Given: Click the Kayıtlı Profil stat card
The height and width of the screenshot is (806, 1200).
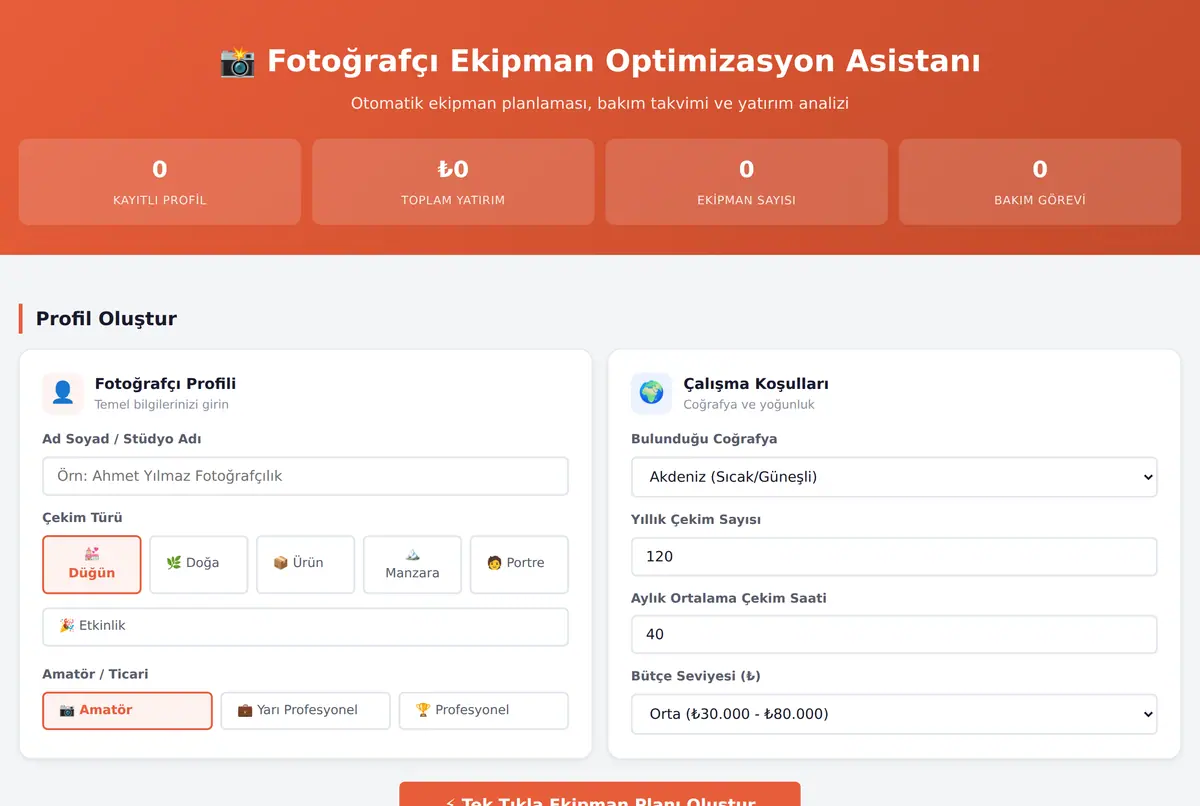Looking at the screenshot, I should 160,181.
